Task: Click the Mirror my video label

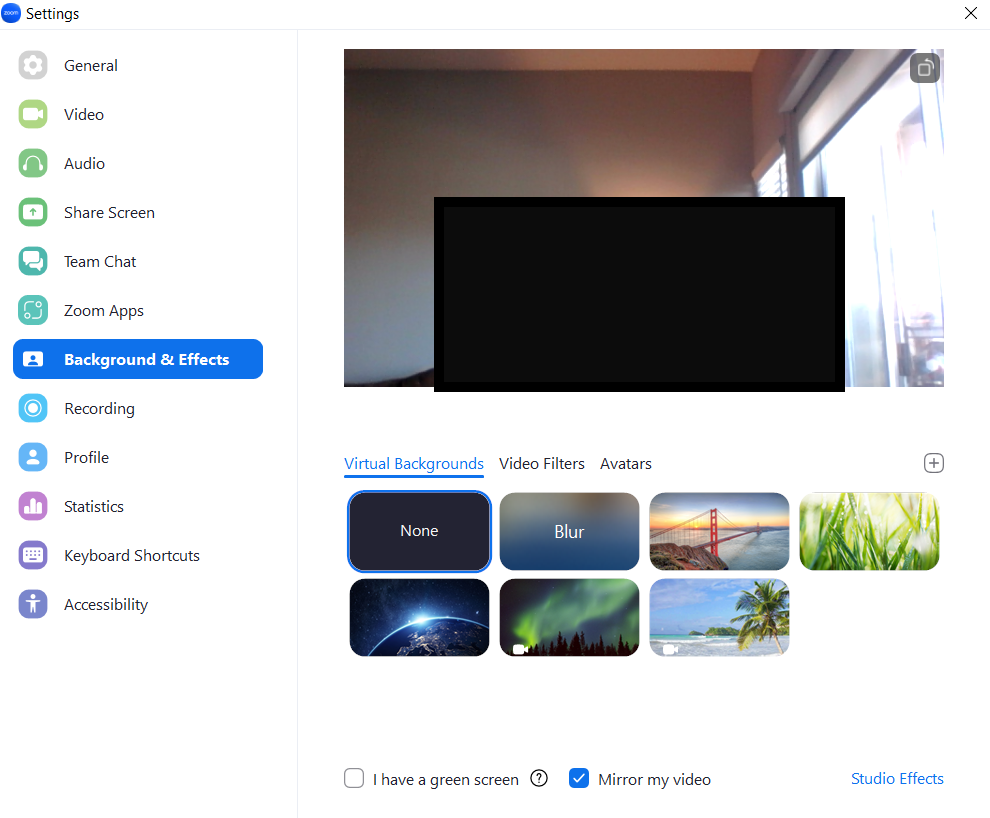Action: 655,780
